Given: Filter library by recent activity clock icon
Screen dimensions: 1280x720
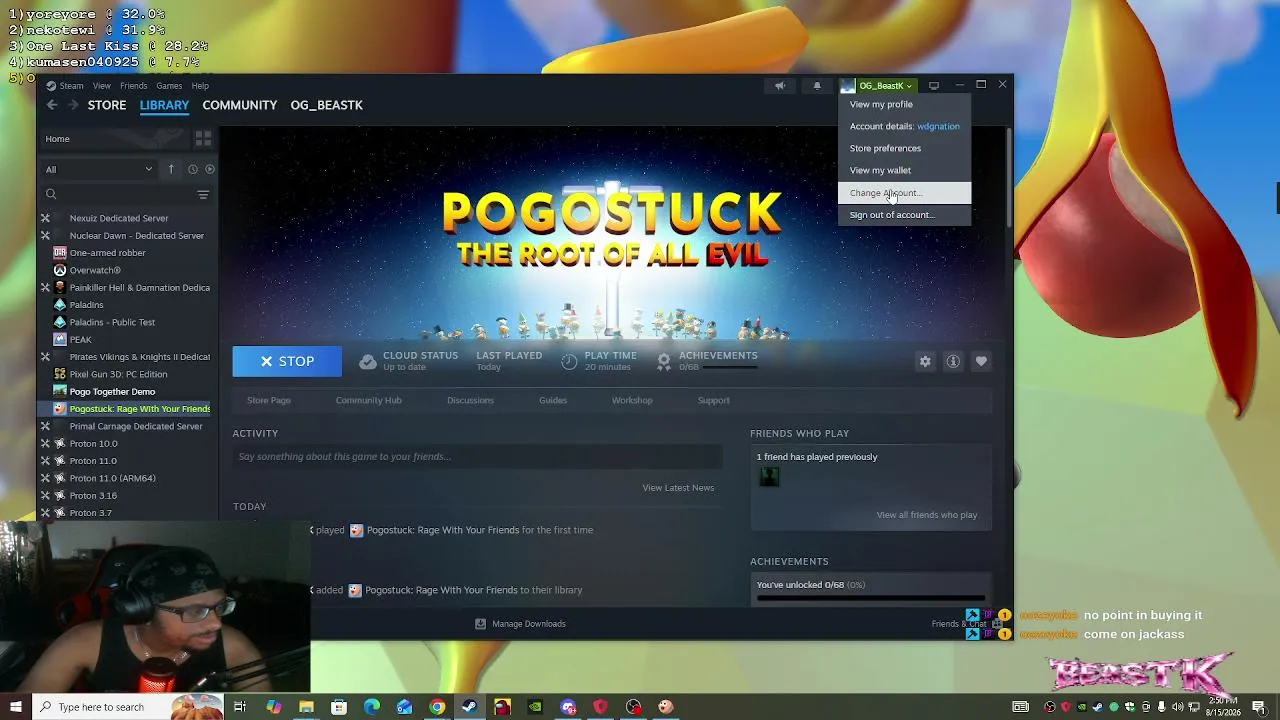Looking at the screenshot, I should tap(193, 169).
